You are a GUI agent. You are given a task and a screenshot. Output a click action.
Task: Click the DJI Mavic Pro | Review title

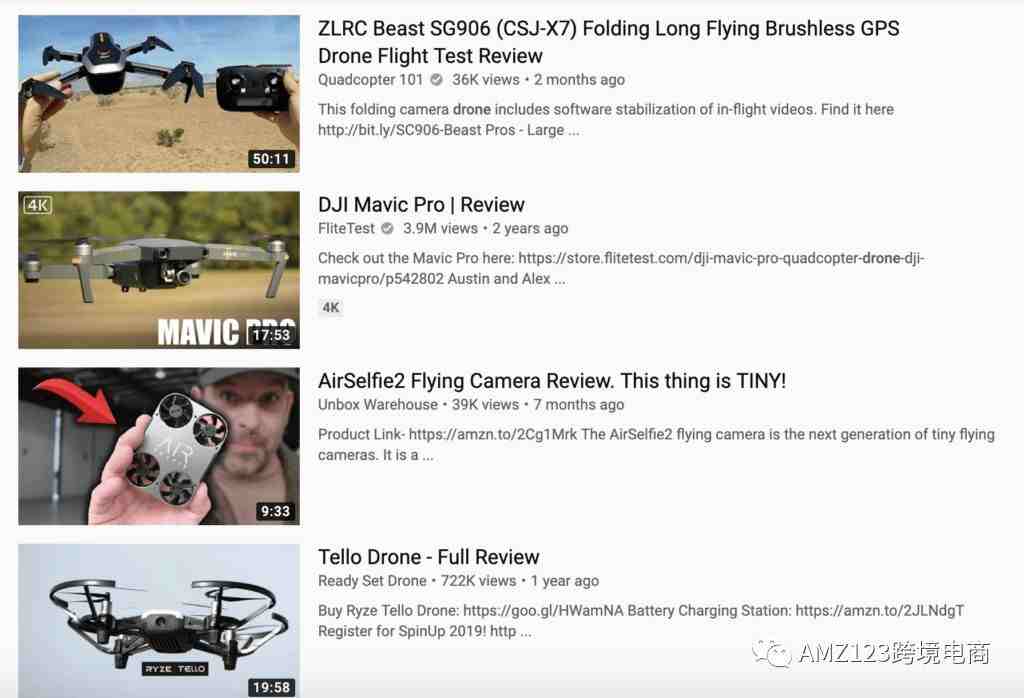421,204
